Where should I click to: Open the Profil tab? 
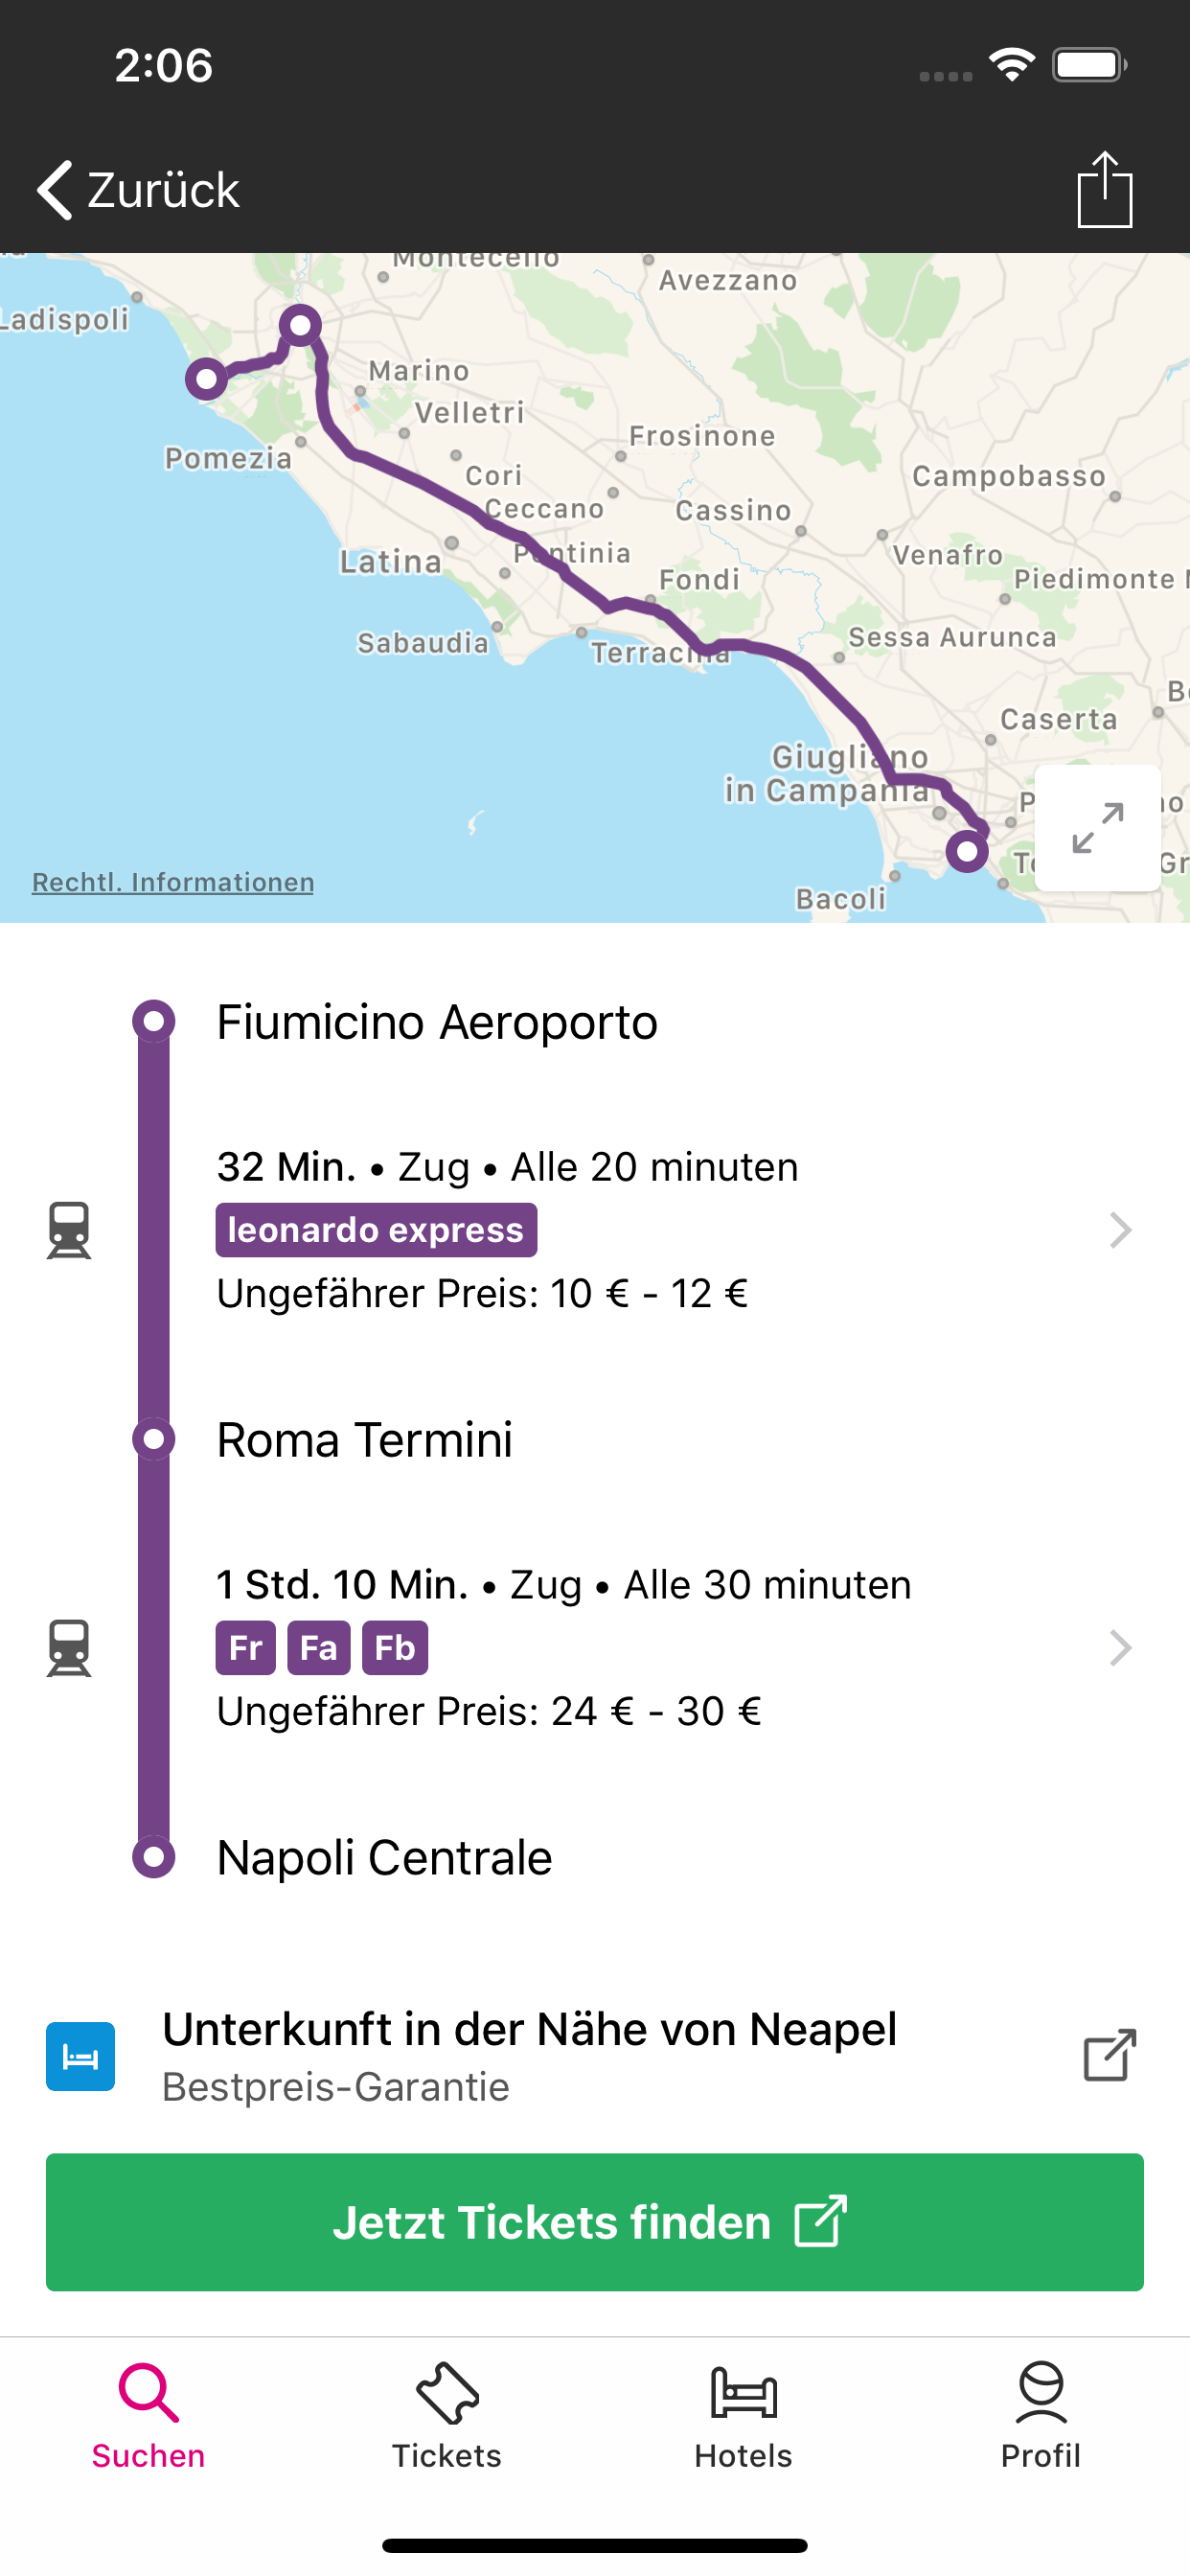[x=1040, y=2415]
